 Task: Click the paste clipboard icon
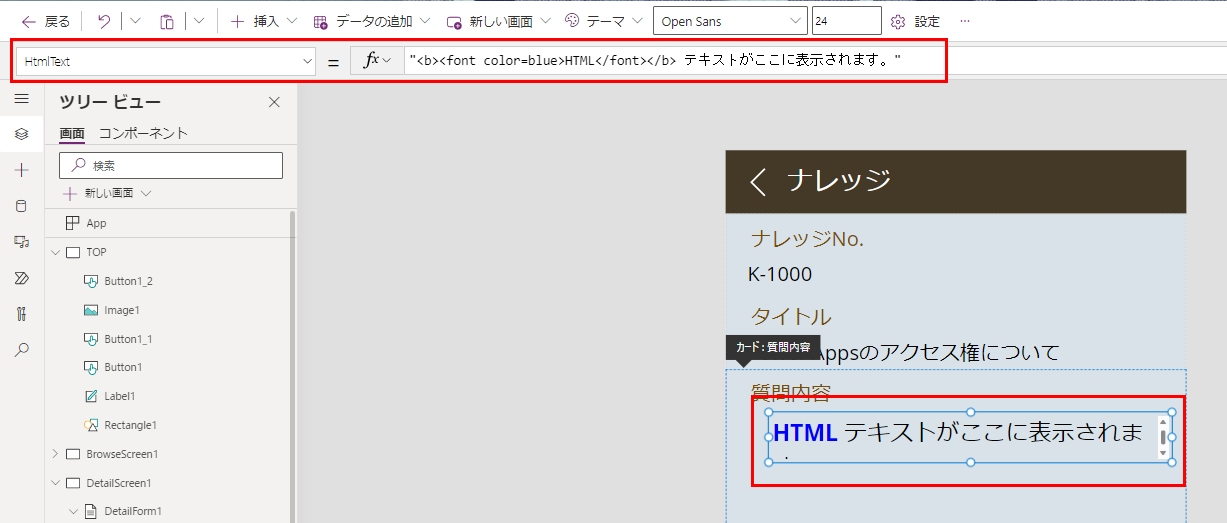[x=167, y=21]
